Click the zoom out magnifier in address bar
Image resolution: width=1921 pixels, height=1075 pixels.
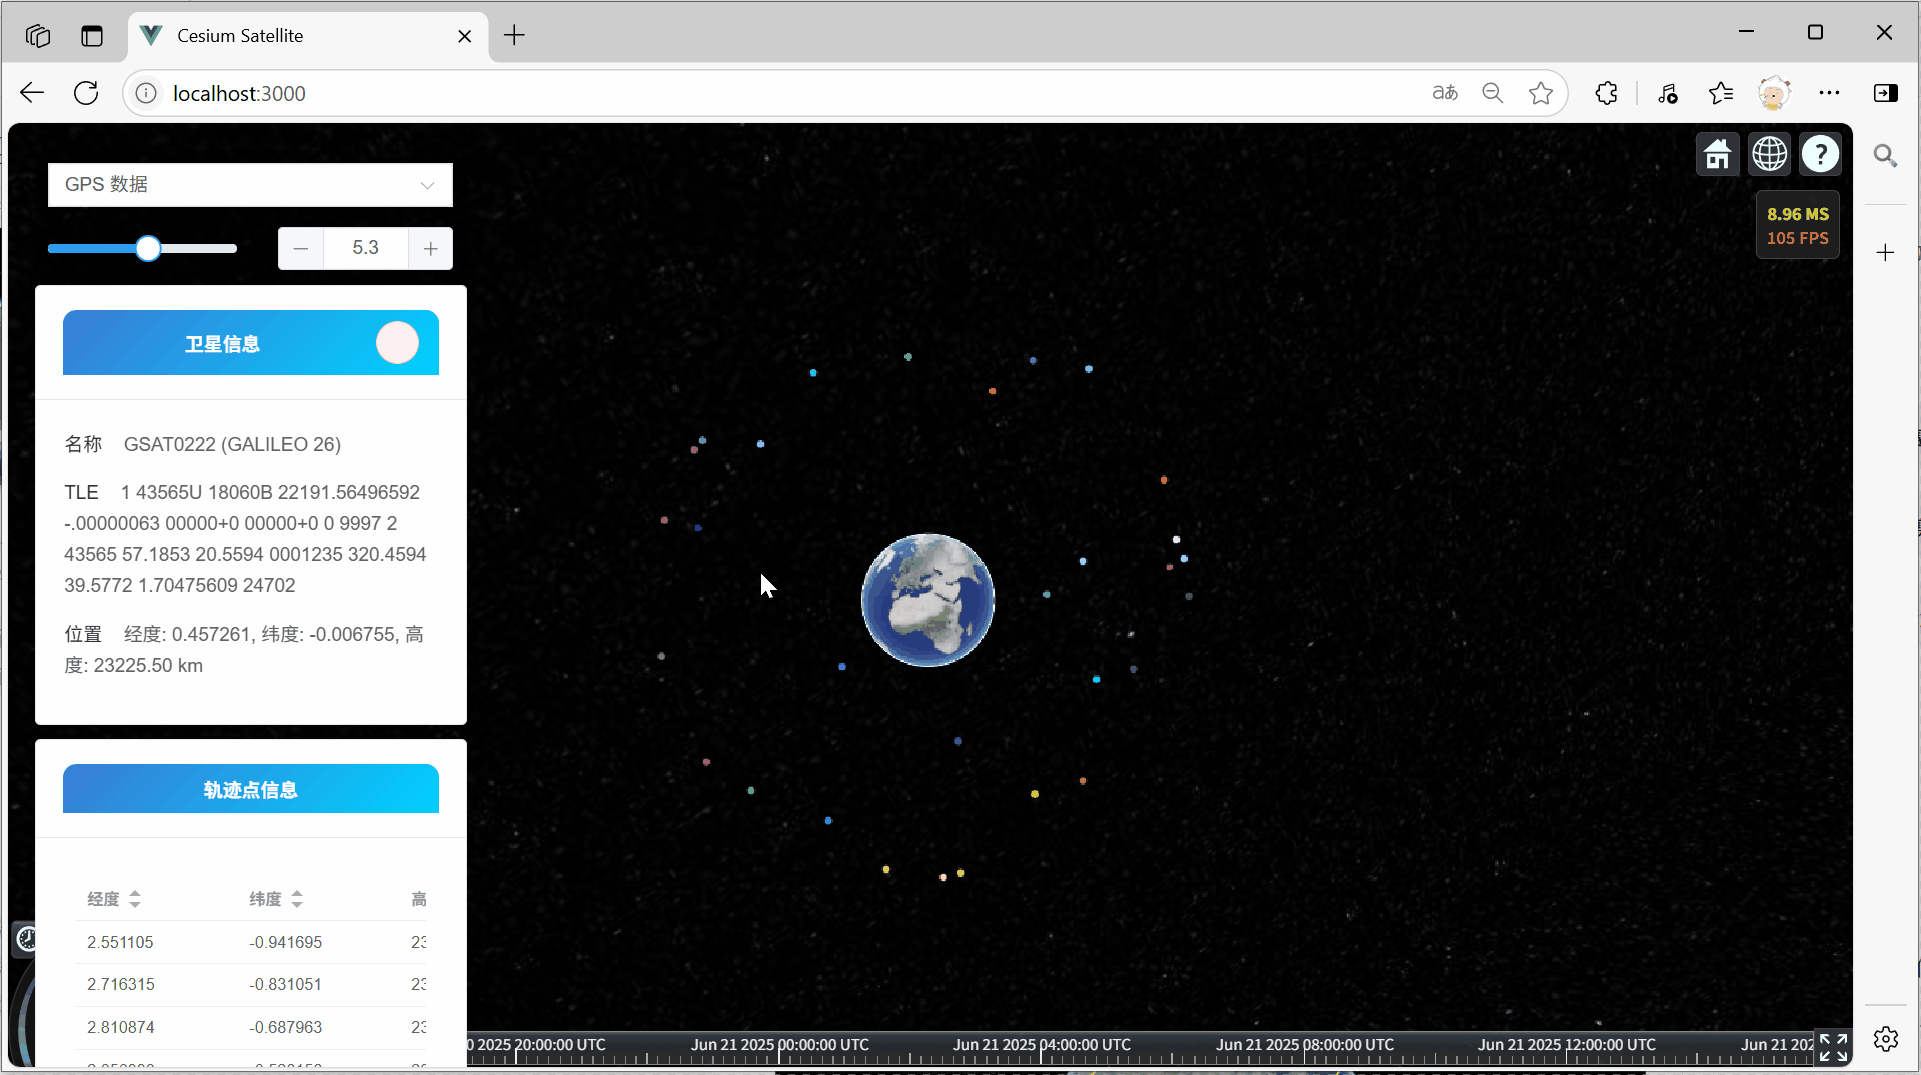(x=1493, y=93)
